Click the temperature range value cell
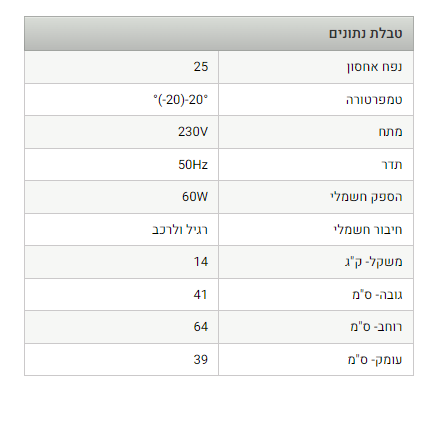 (121, 100)
